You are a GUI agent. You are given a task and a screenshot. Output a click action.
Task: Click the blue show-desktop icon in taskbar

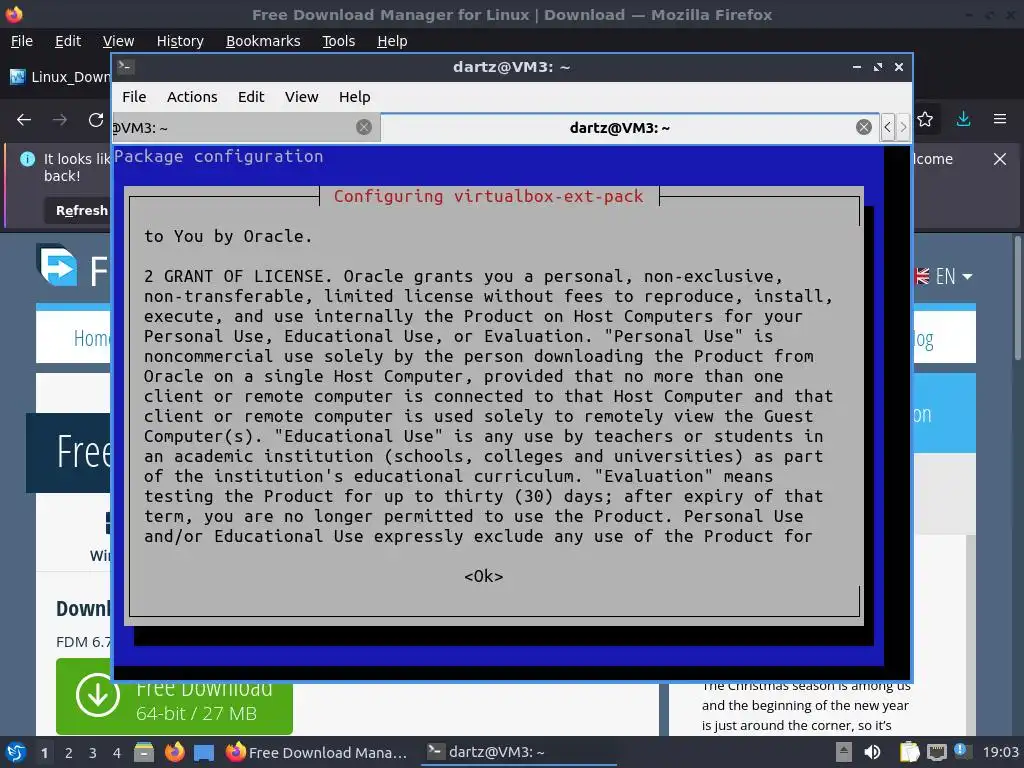(x=204, y=753)
